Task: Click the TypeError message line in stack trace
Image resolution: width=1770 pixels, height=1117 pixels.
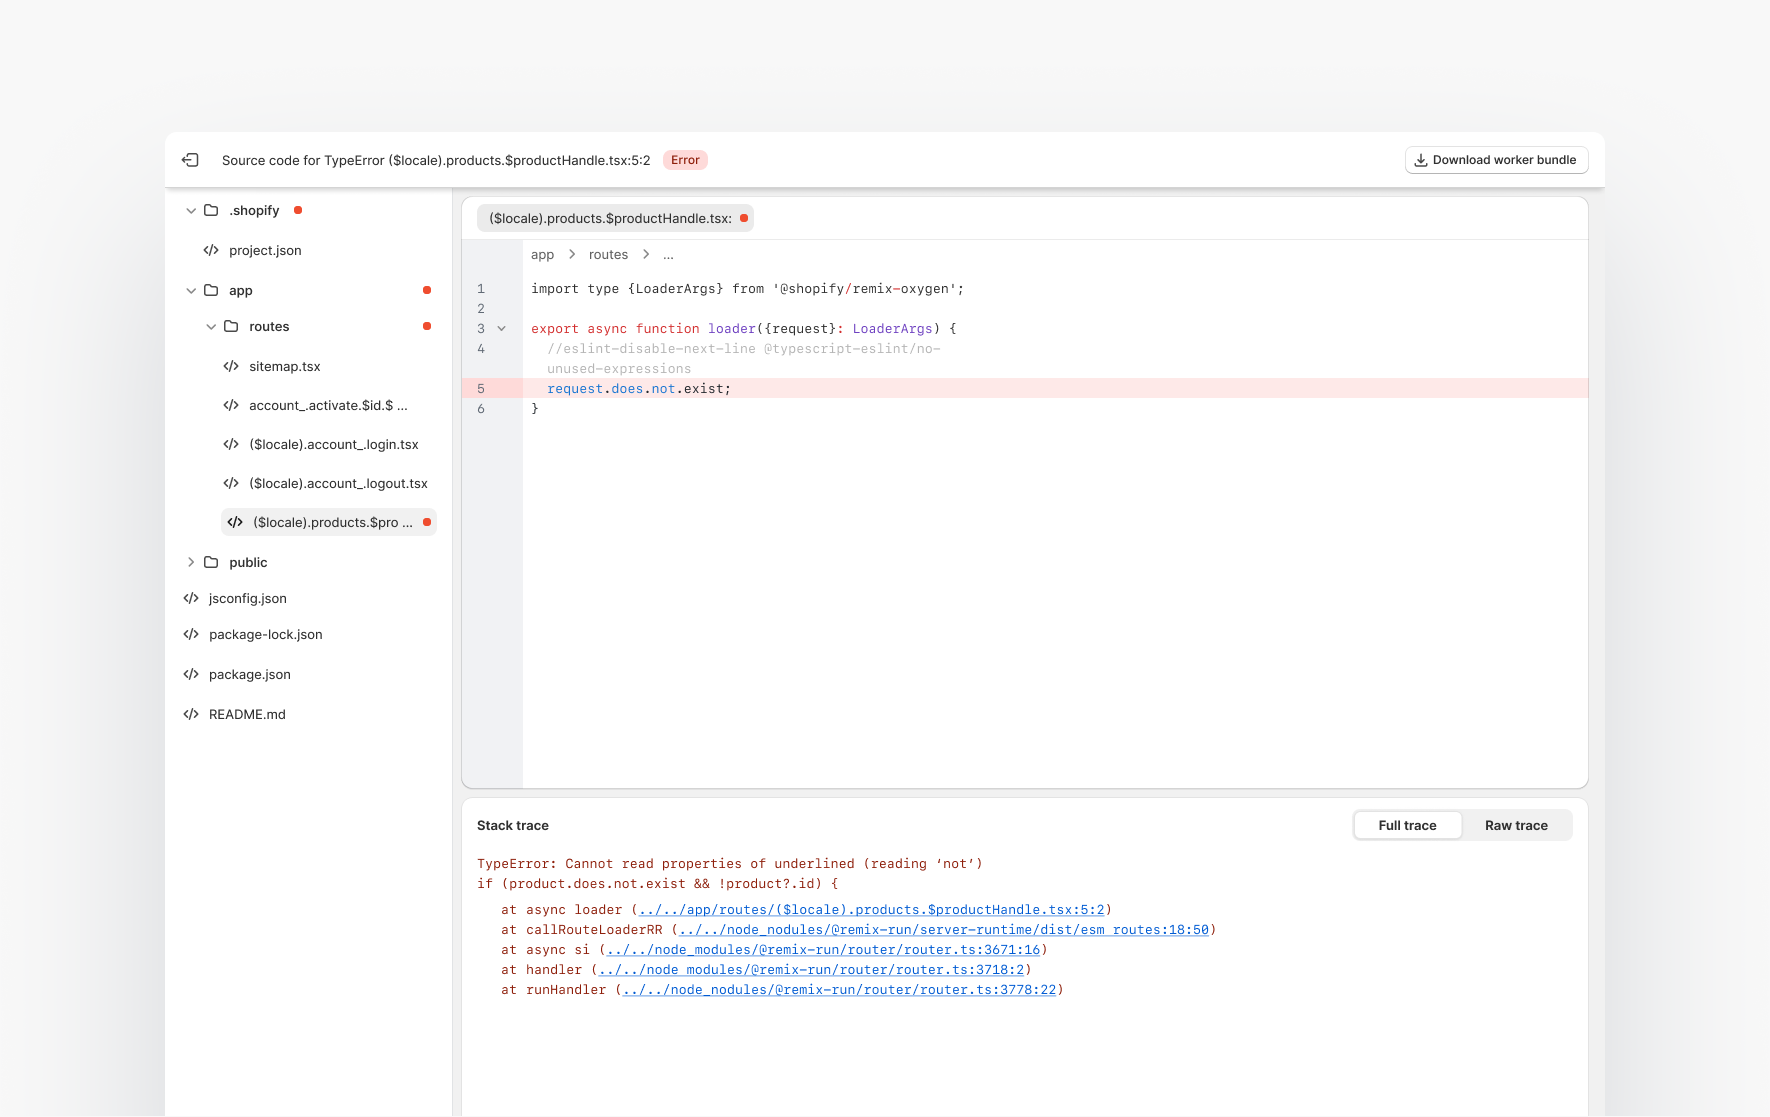Action: (730, 864)
